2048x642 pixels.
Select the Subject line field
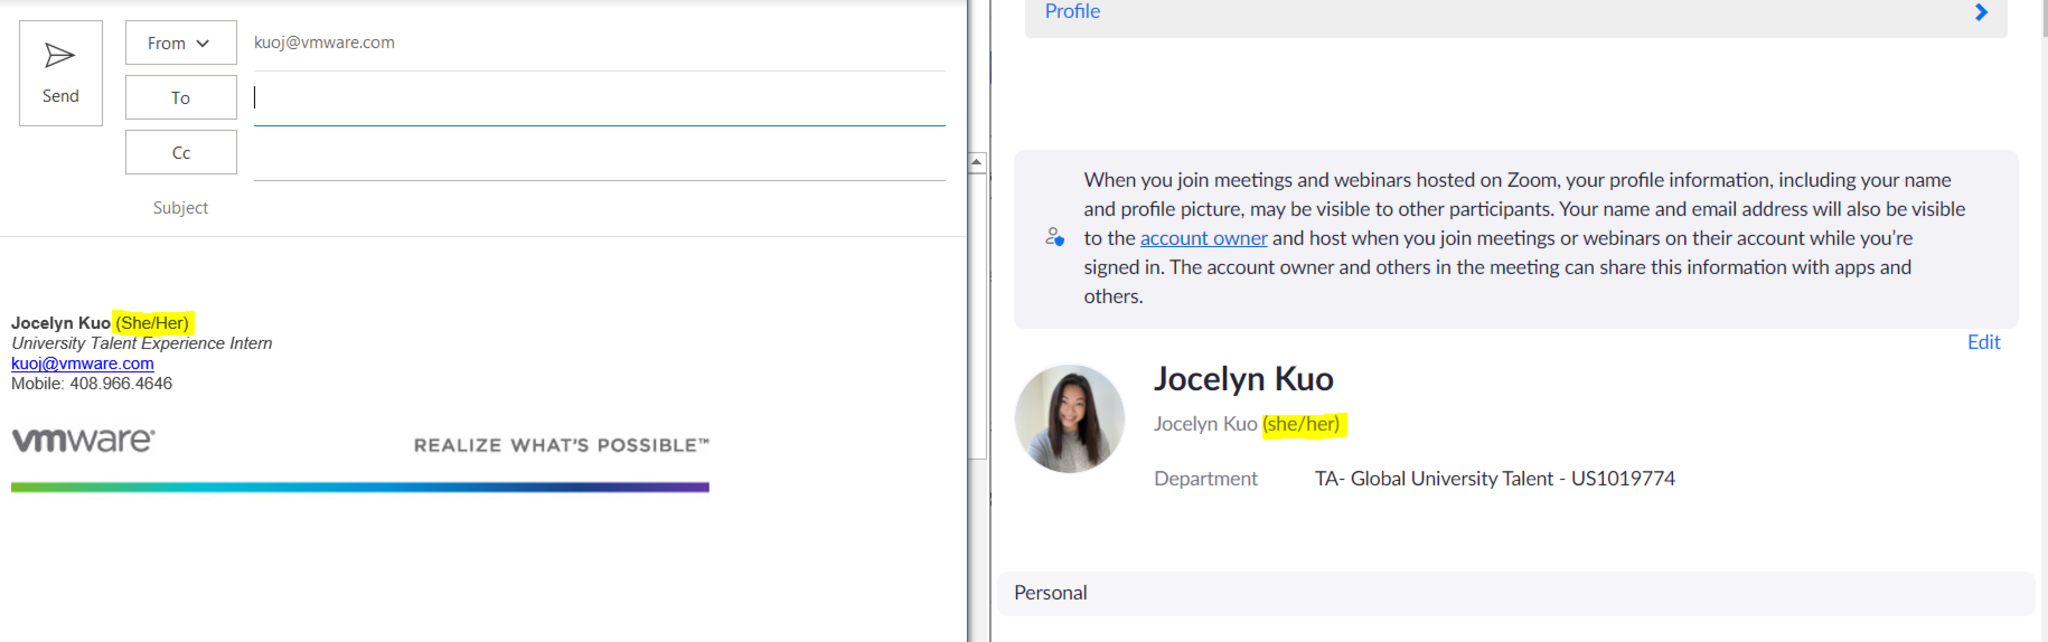pyautogui.click(x=598, y=208)
